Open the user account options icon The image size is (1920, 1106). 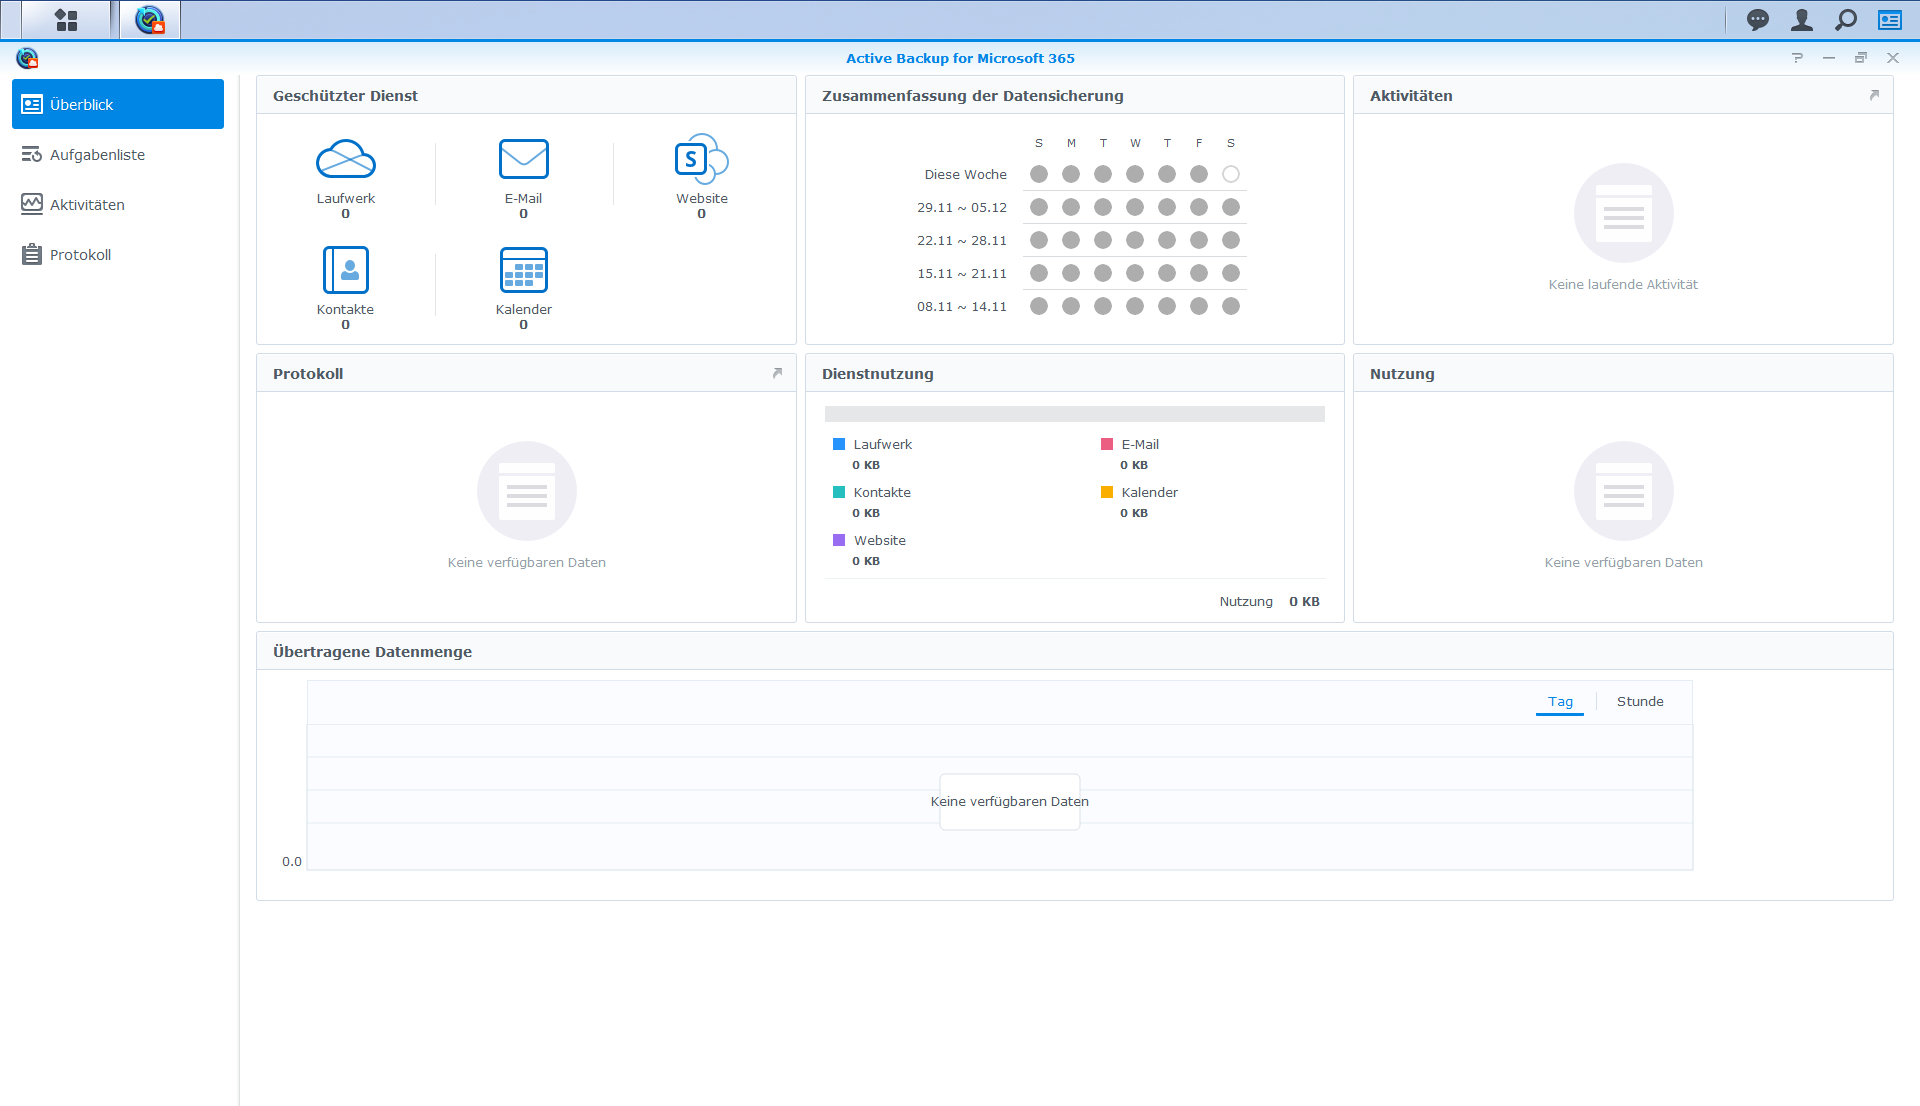tap(1801, 20)
